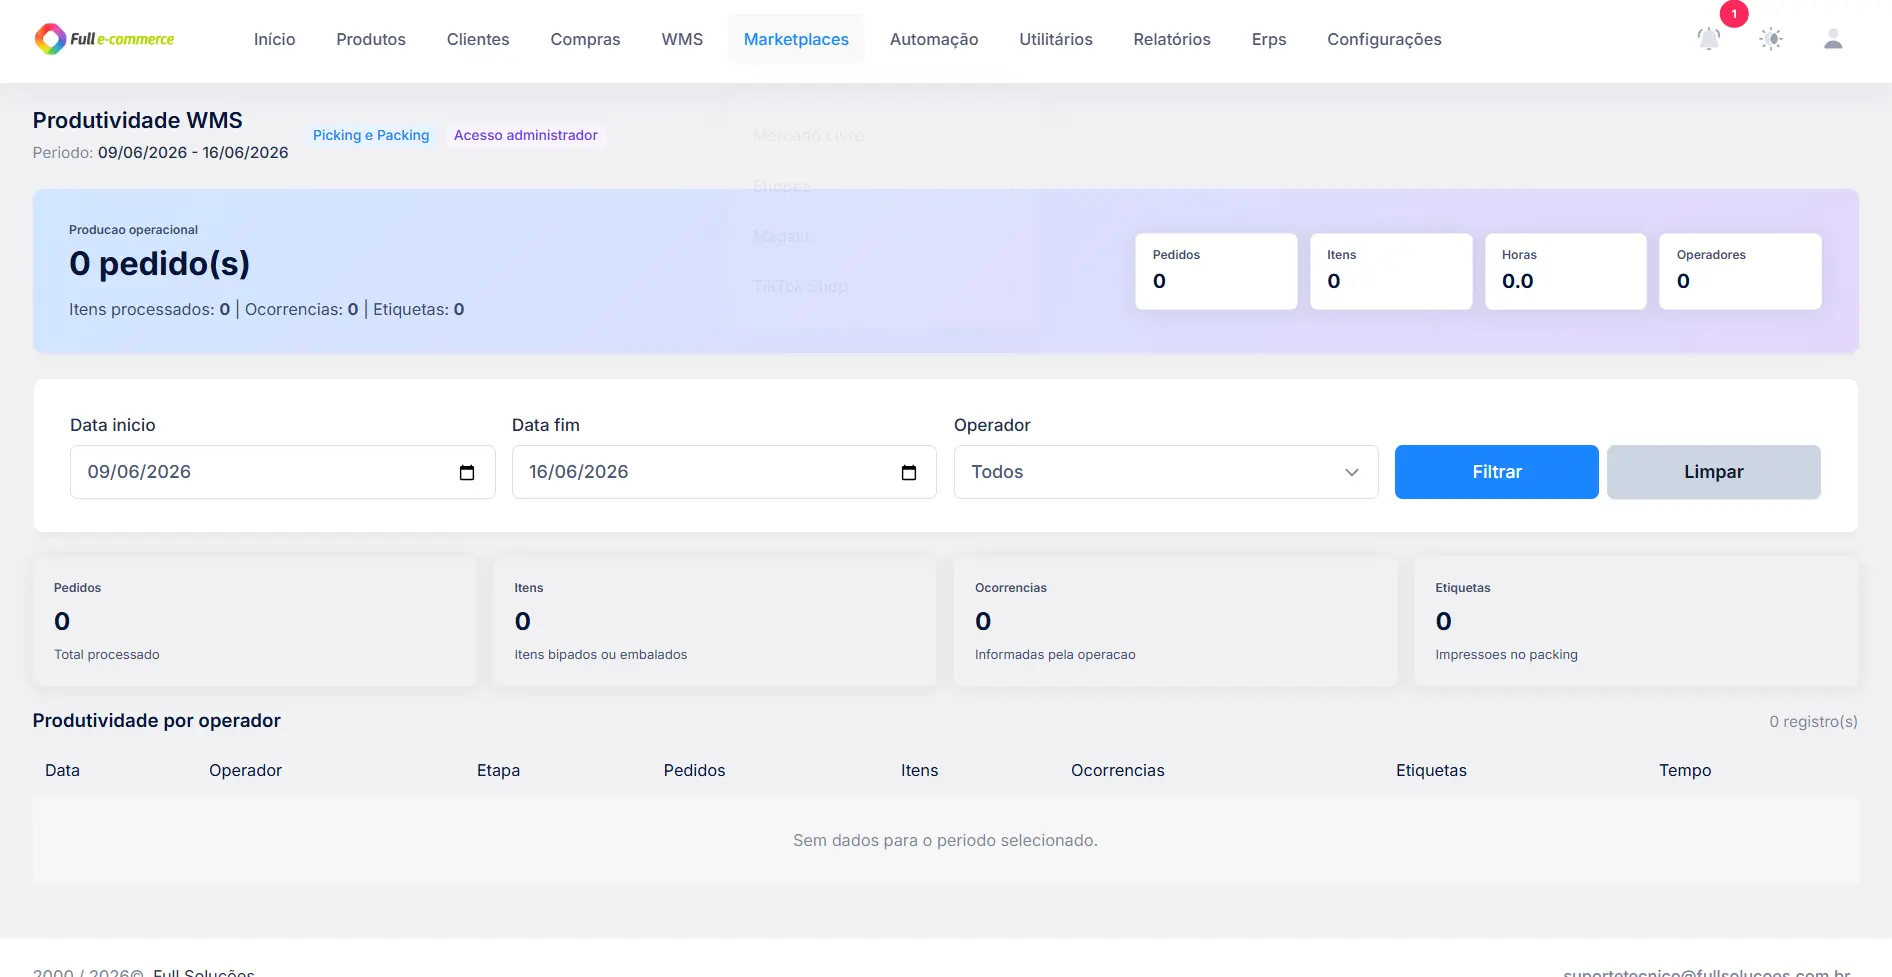Click the Etiquetas table column header

pyautogui.click(x=1431, y=770)
